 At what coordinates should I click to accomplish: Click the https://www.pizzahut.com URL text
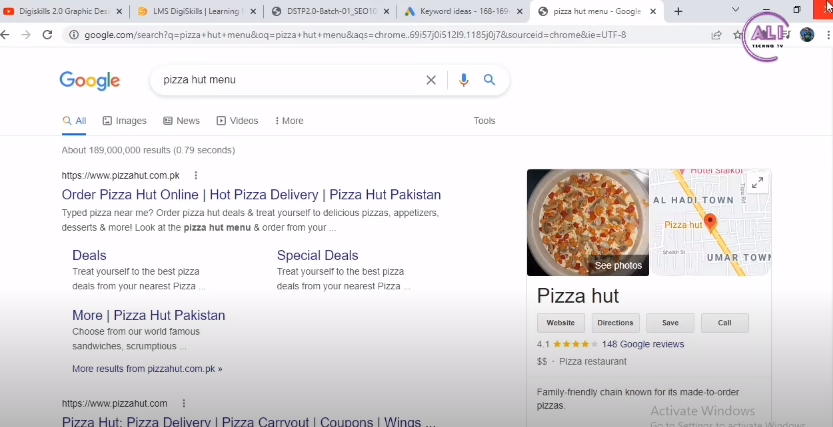coord(114,404)
